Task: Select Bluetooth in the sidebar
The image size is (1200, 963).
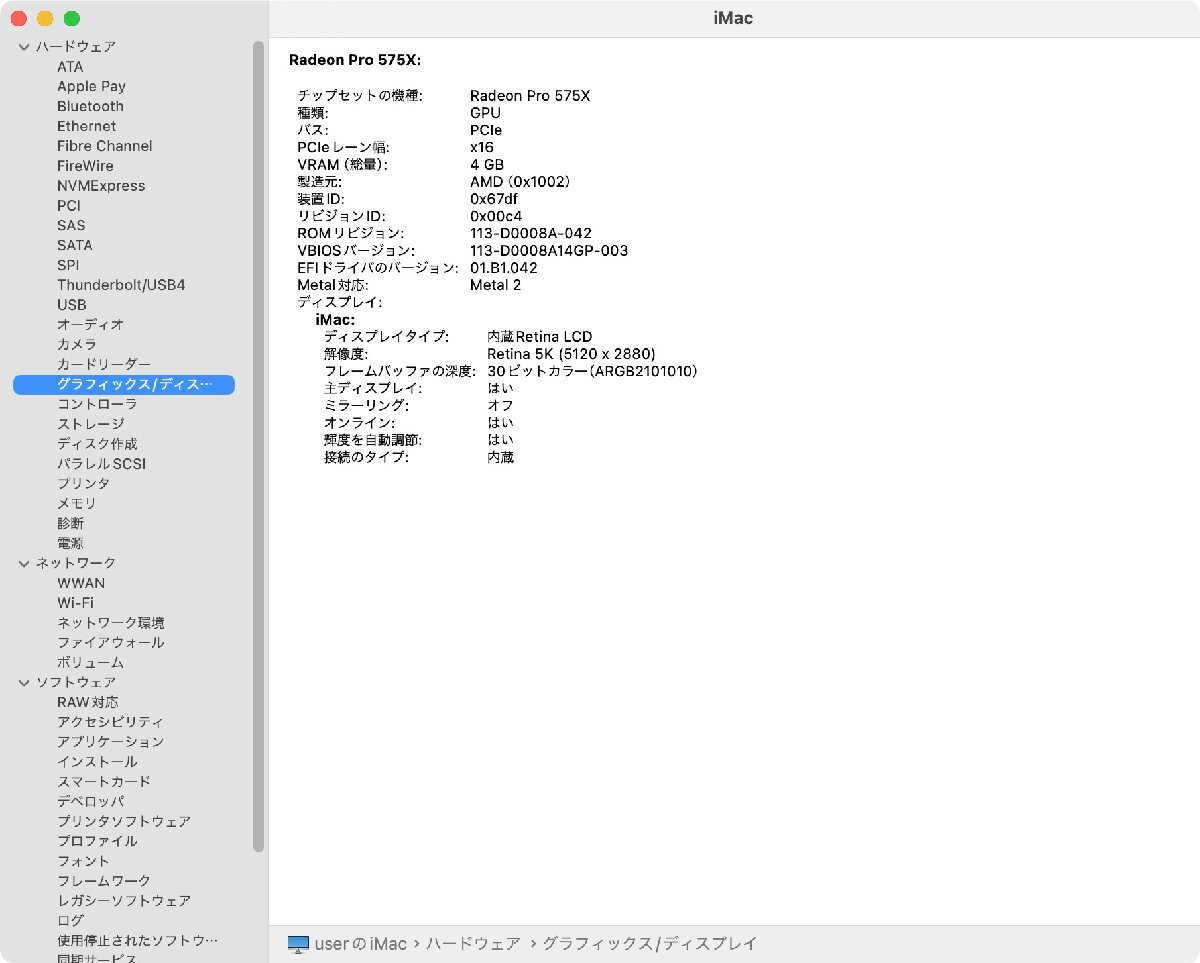Action: (x=90, y=106)
